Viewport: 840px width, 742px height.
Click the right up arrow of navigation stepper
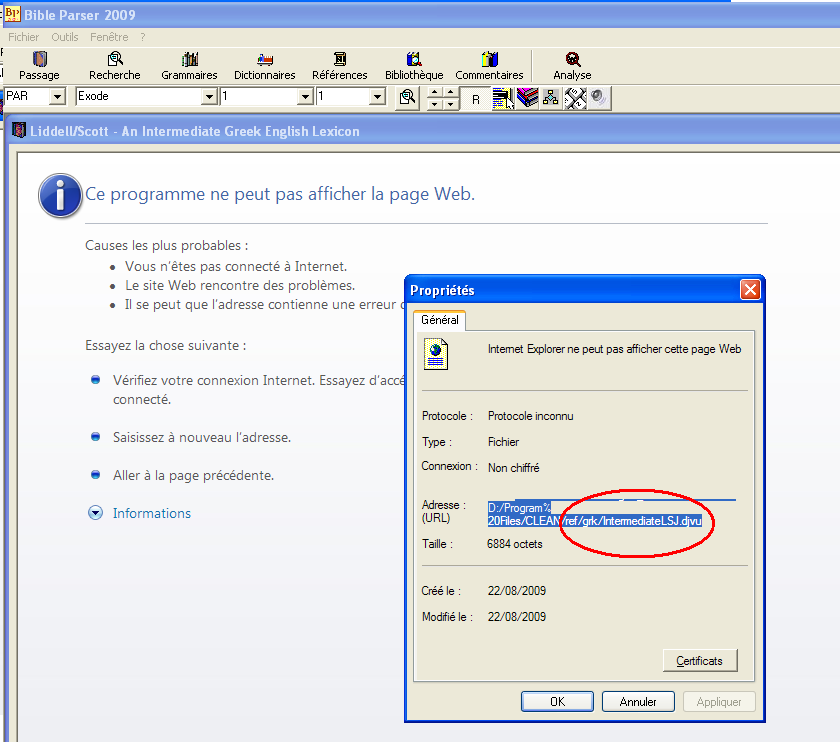coord(451,92)
